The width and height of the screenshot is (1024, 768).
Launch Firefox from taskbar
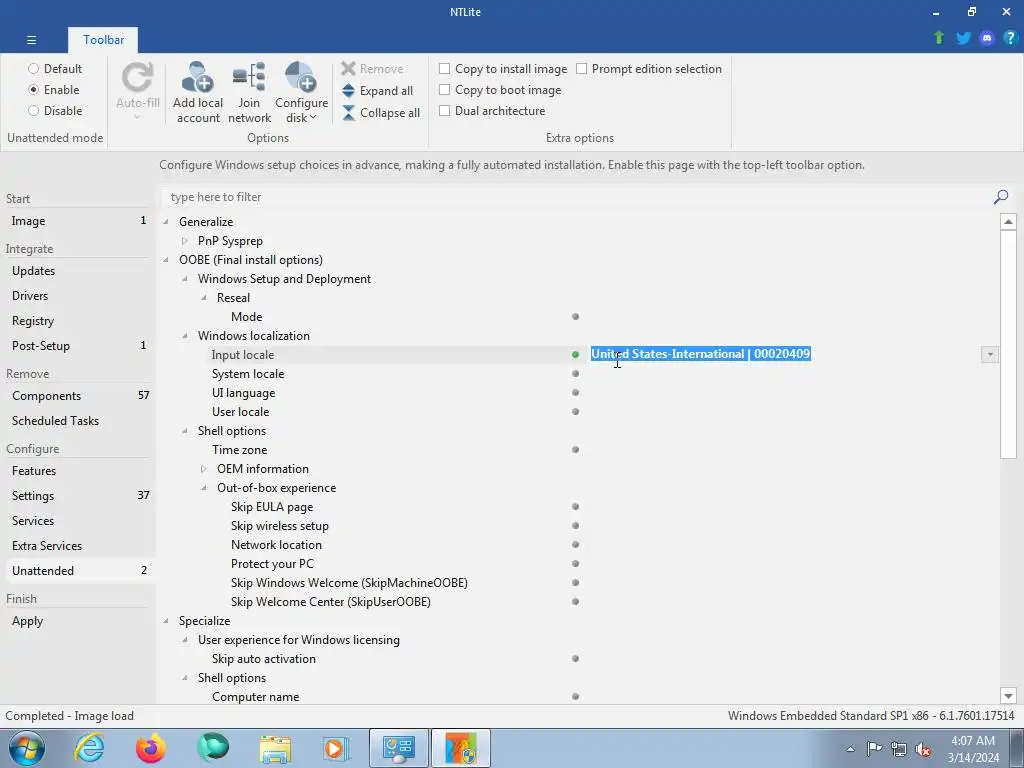pyautogui.click(x=151, y=748)
